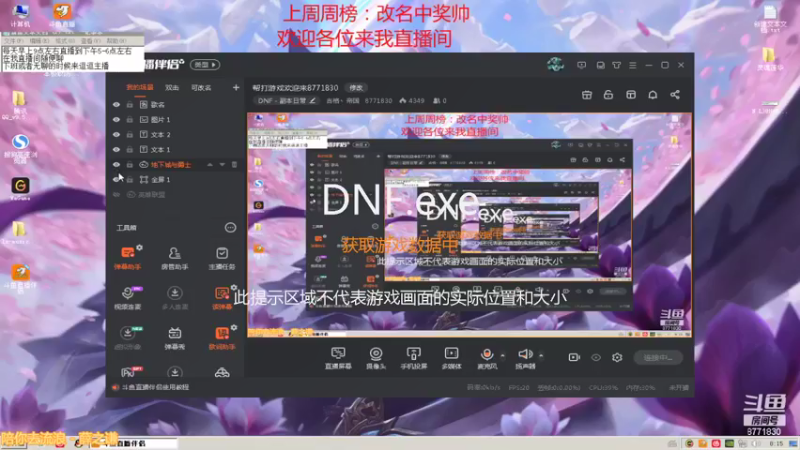Click the tool with NEW badge
Image resolution: width=800 pixels, height=450 pixels.
click(x=128, y=338)
